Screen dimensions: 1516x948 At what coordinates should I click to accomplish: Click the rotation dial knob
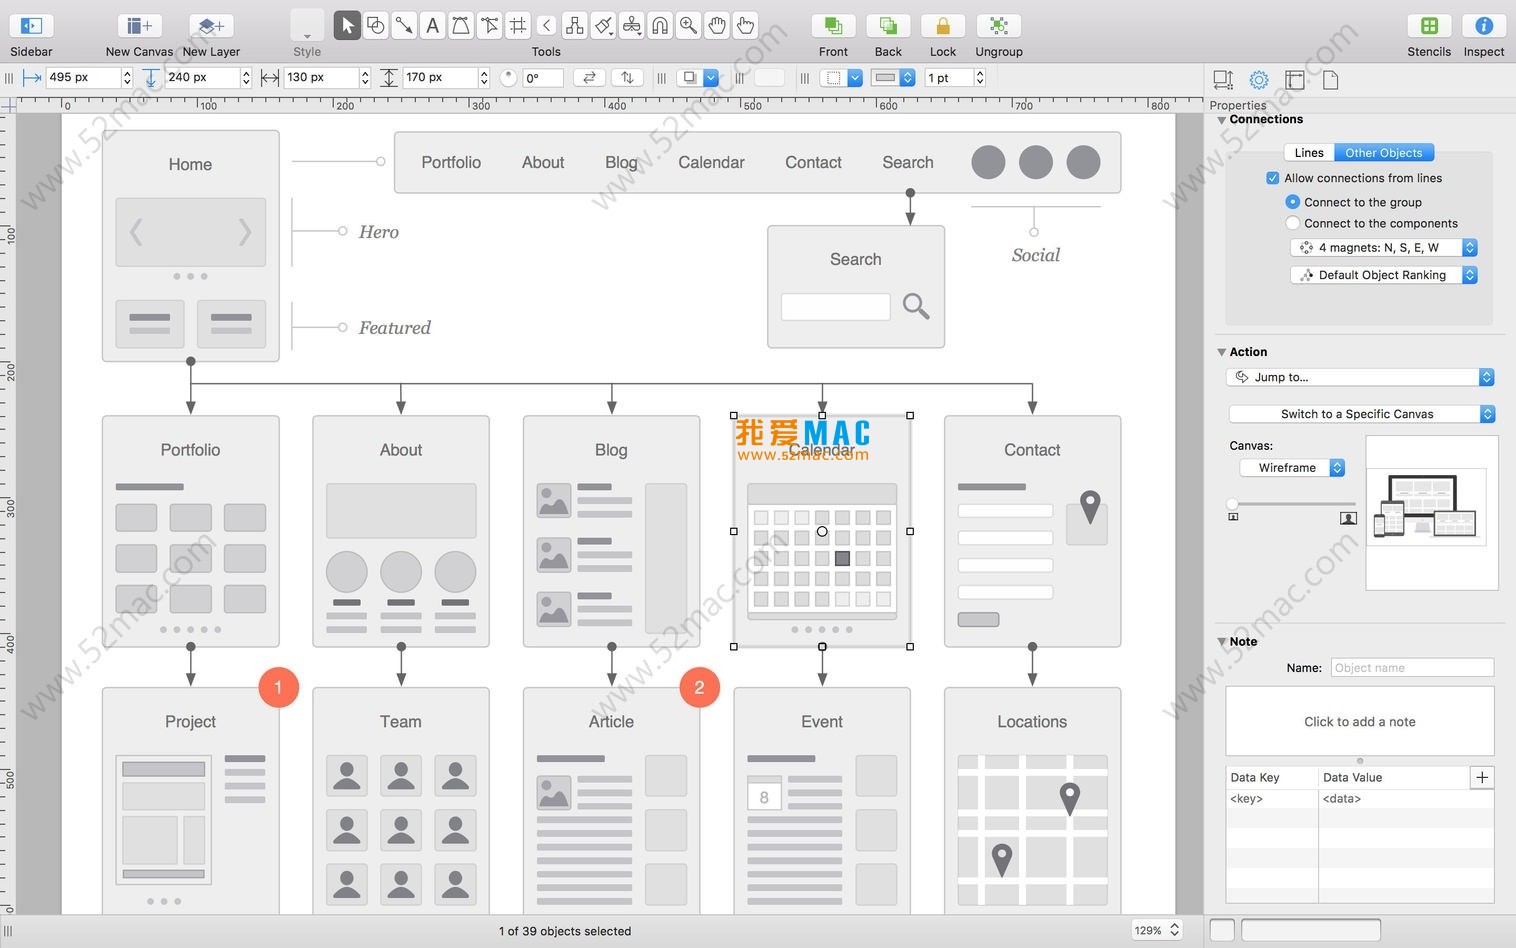pyautogui.click(x=508, y=77)
